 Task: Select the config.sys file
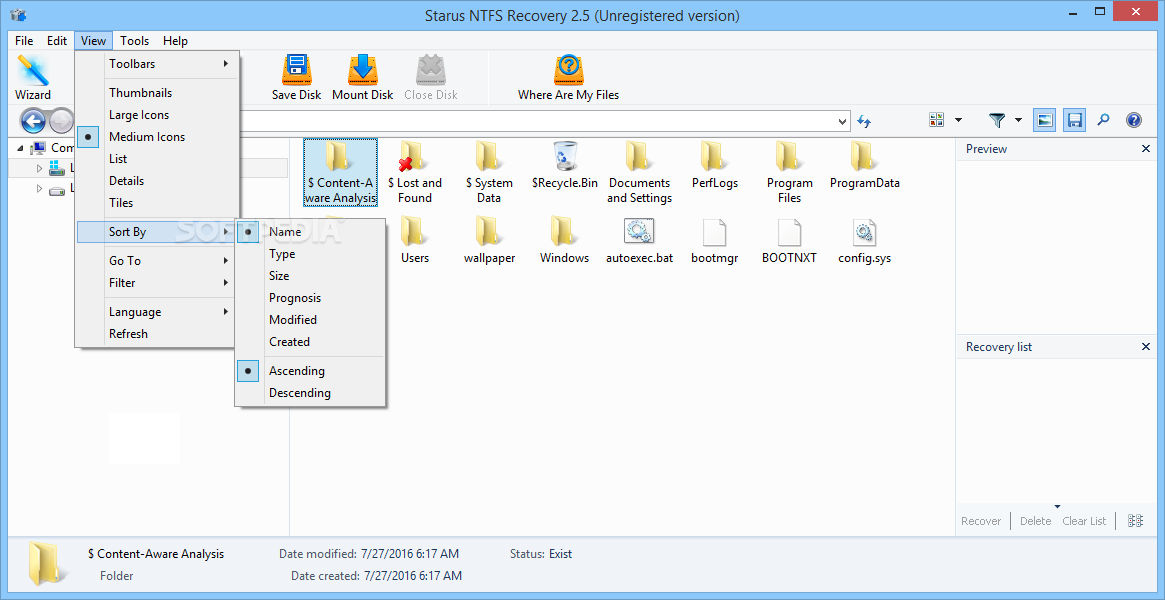[864, 241]
